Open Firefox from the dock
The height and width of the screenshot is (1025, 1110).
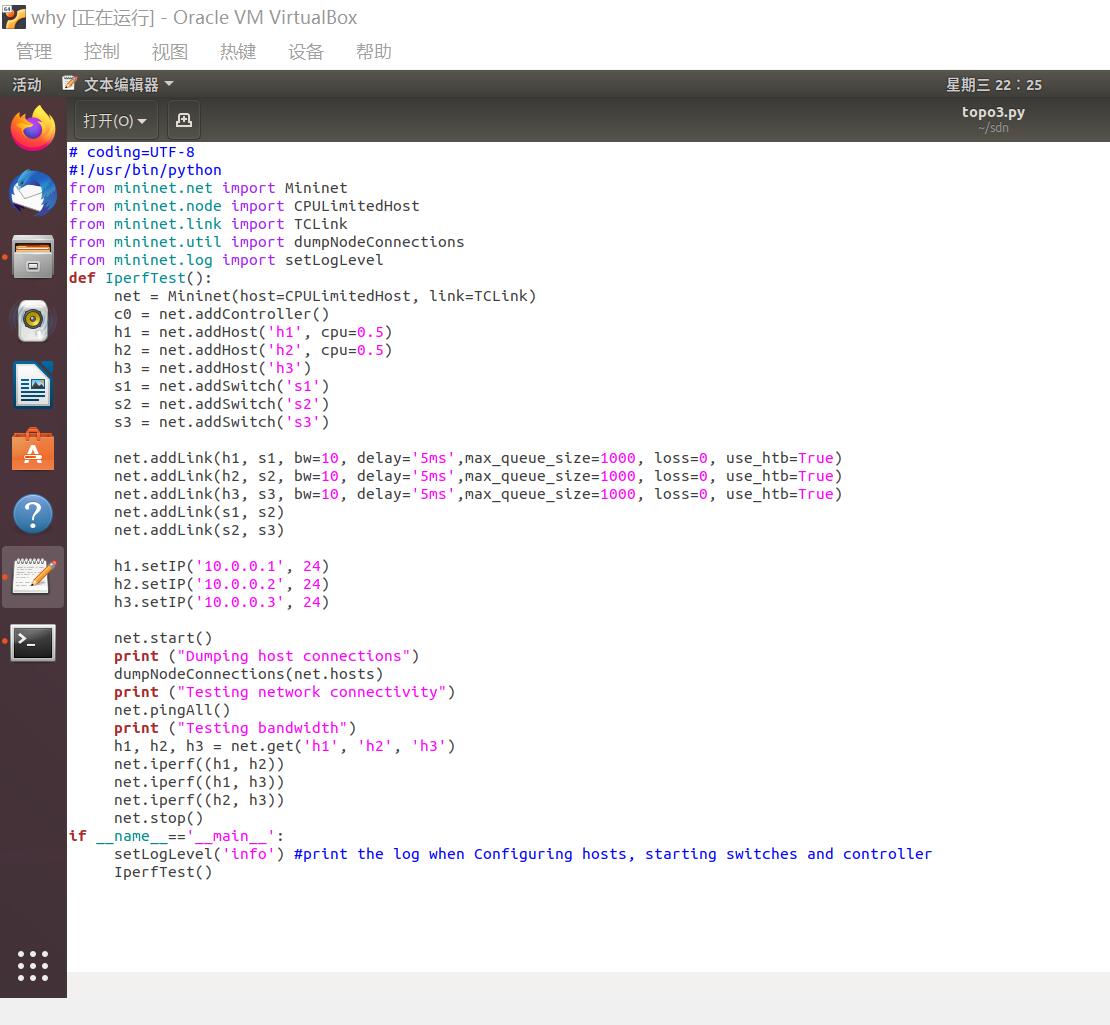[x=33, y=128]
